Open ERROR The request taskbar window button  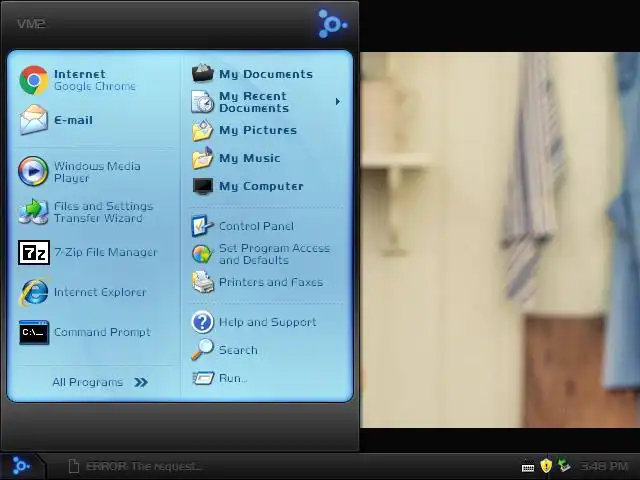pos(136,466)
